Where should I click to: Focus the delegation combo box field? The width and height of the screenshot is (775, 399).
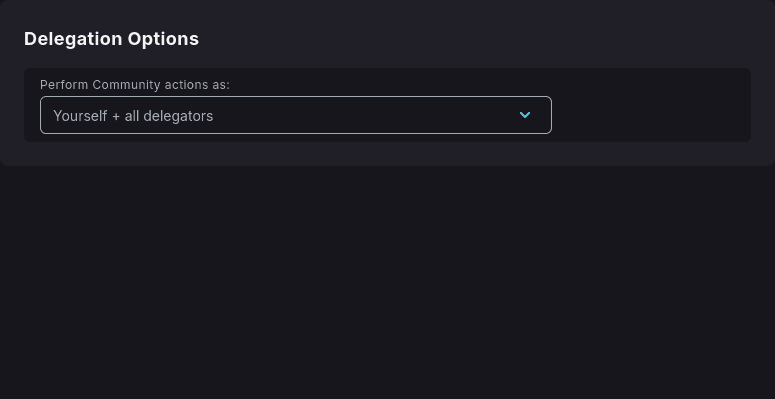coord(296,115)
